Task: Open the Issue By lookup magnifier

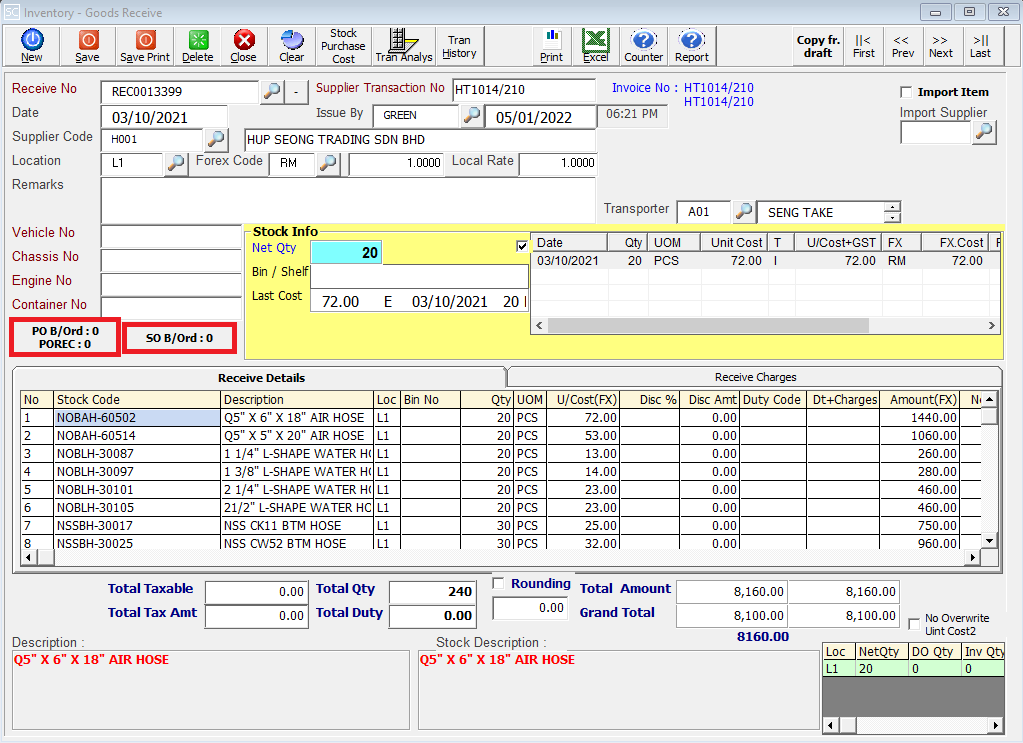Action: 471,115
